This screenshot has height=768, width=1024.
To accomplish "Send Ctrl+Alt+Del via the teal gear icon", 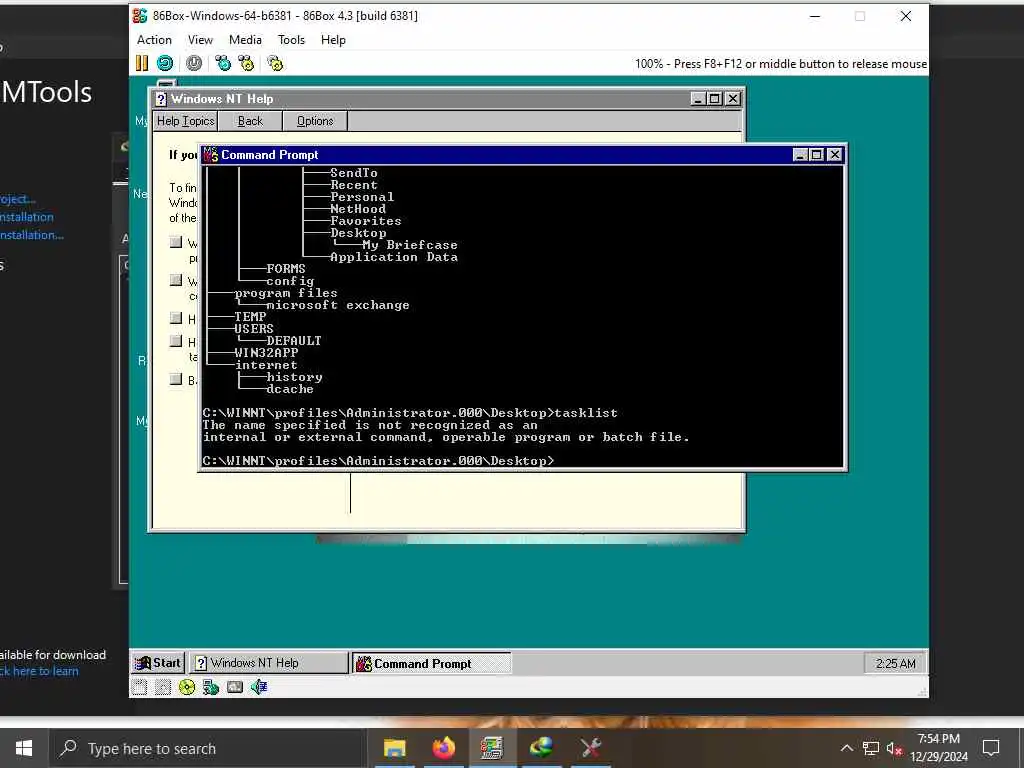I will click(x=223, y=63).
